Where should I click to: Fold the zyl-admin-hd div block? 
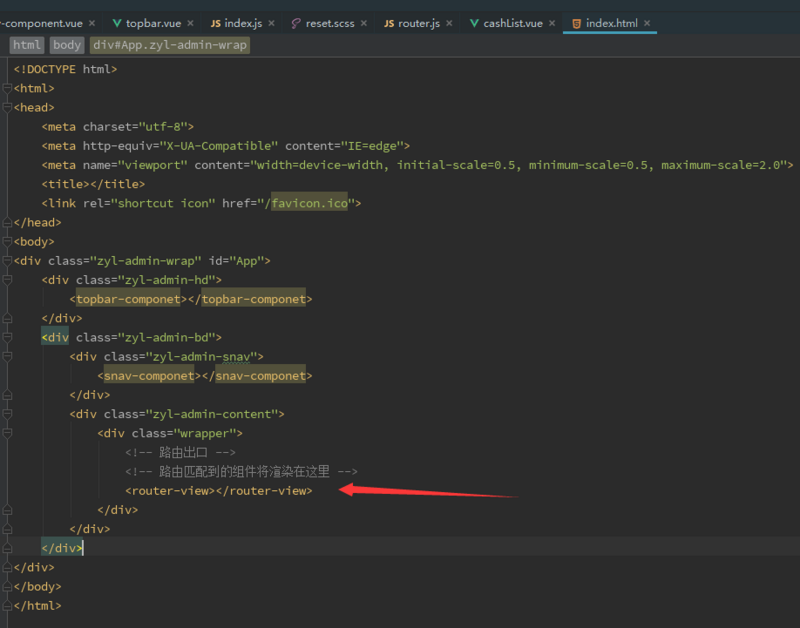[x=7, y=280]
